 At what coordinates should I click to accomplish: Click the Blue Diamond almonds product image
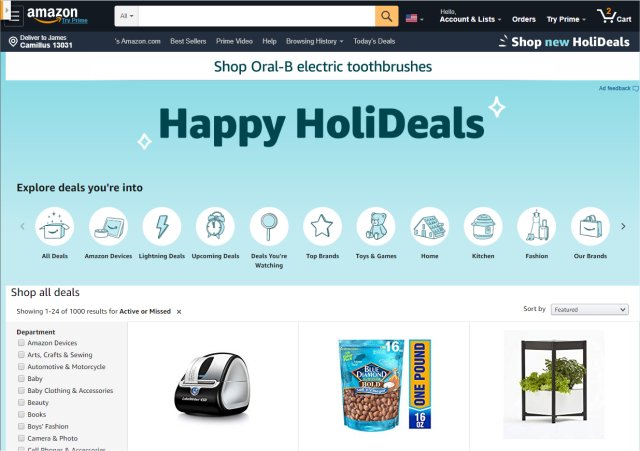coord(384,384)
